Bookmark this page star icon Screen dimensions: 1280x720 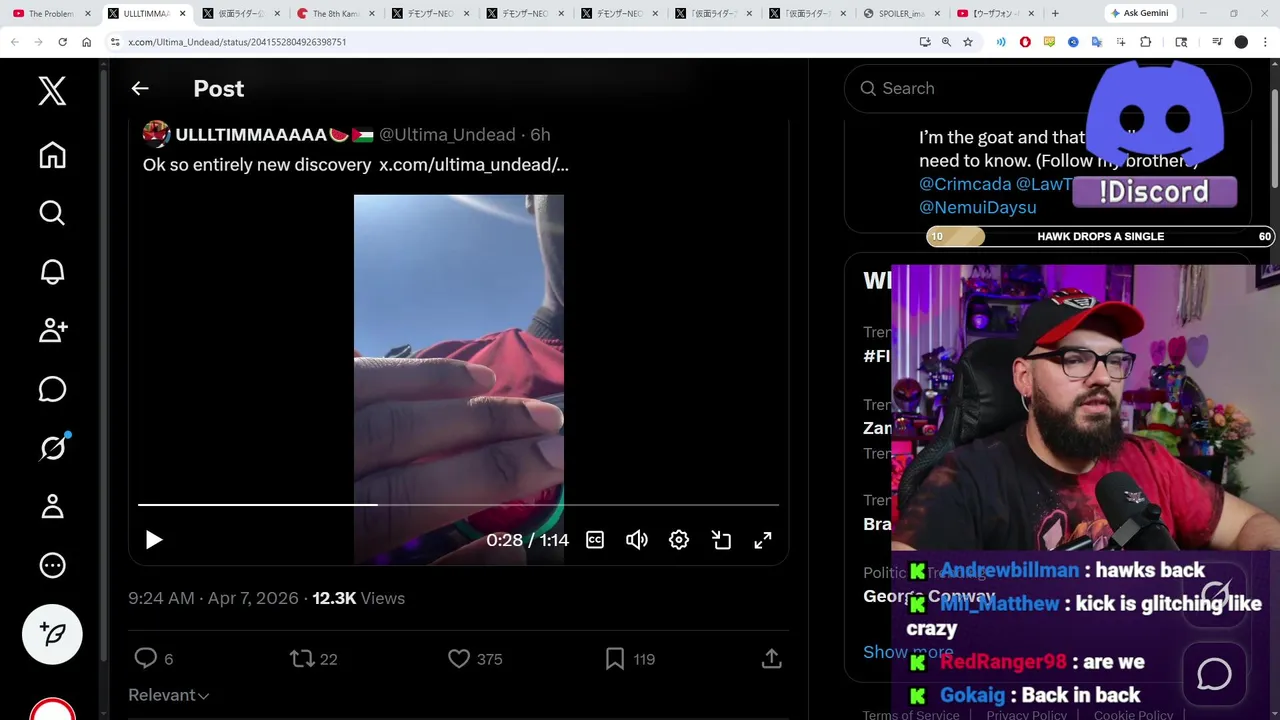[x=968, y=42]
